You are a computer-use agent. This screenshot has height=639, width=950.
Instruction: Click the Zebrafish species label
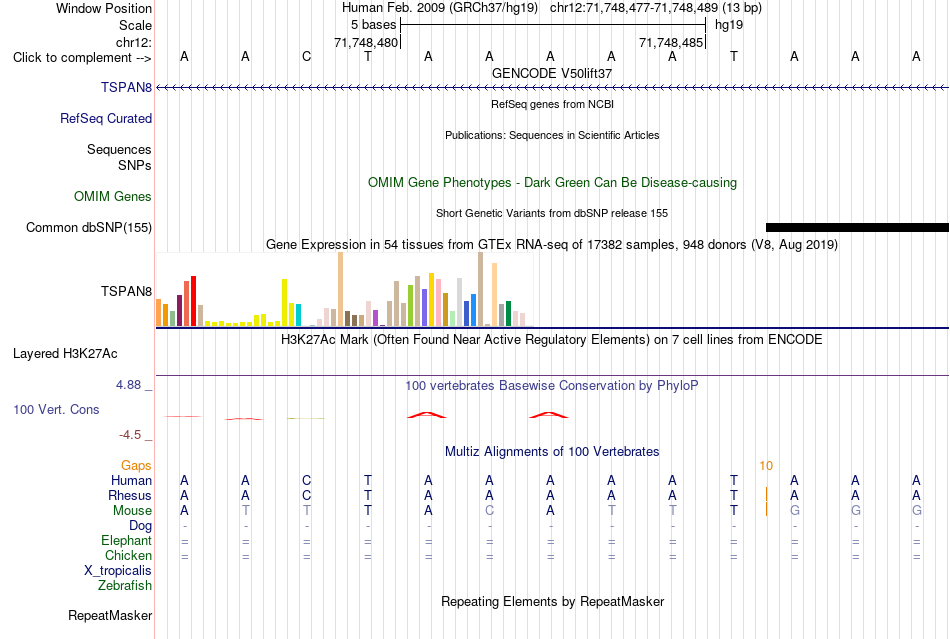point(125,586)
